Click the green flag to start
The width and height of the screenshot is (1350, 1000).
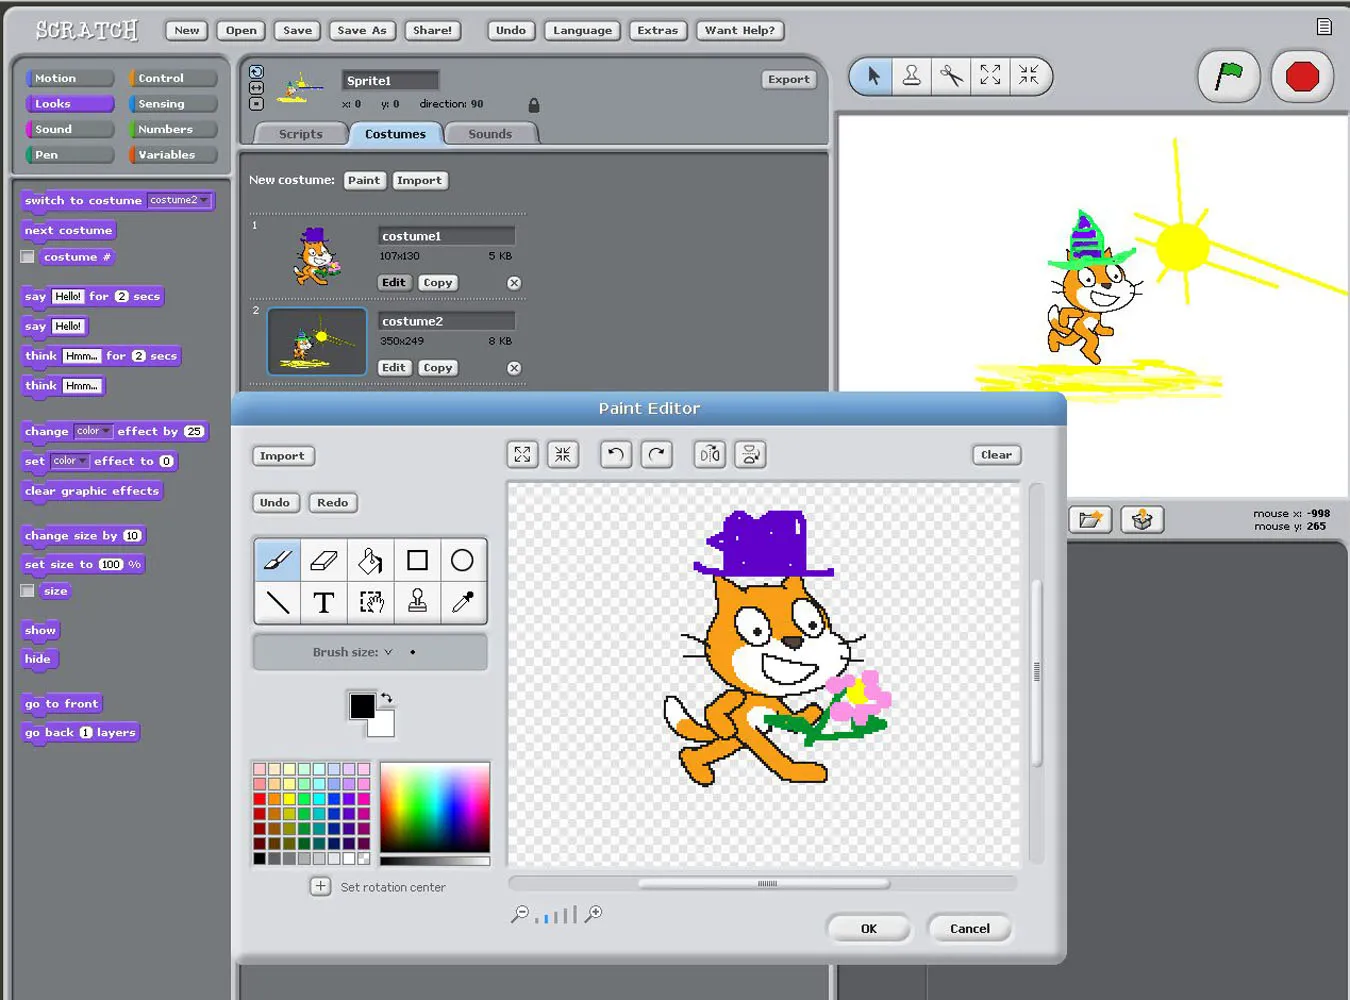click(1228, 76)
